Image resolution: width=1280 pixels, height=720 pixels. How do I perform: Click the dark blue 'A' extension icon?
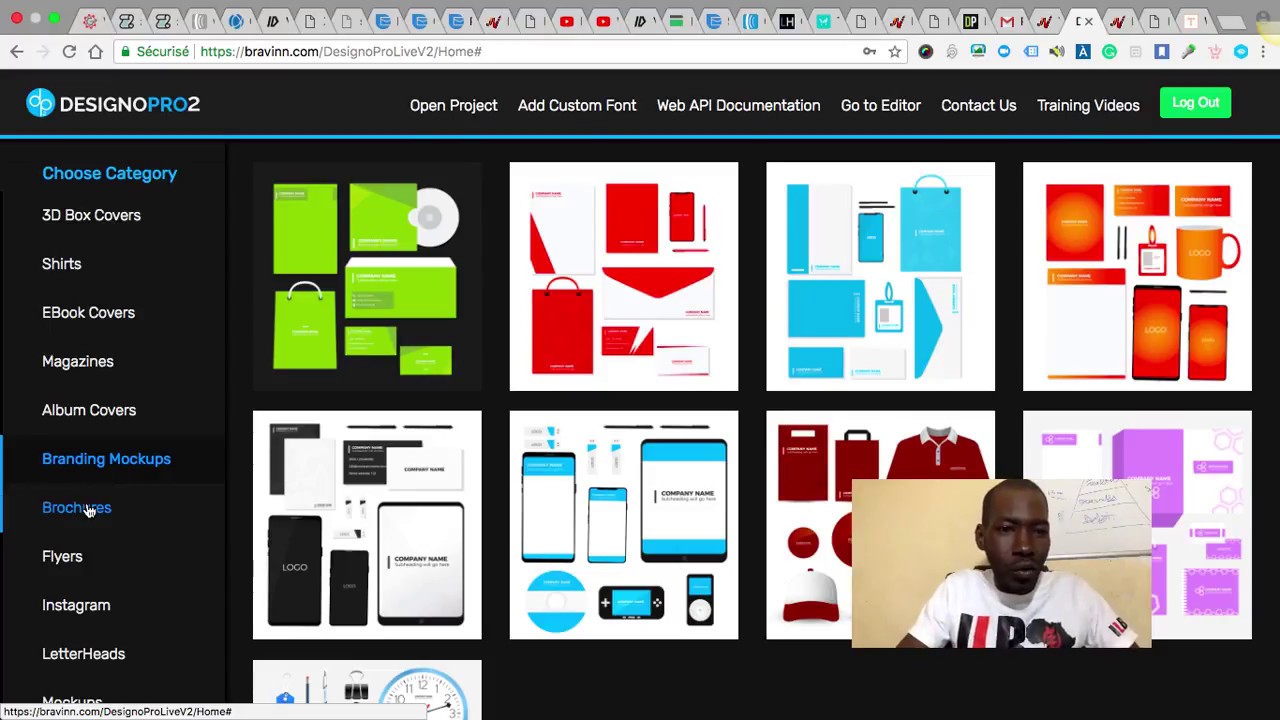point(1083,51)
